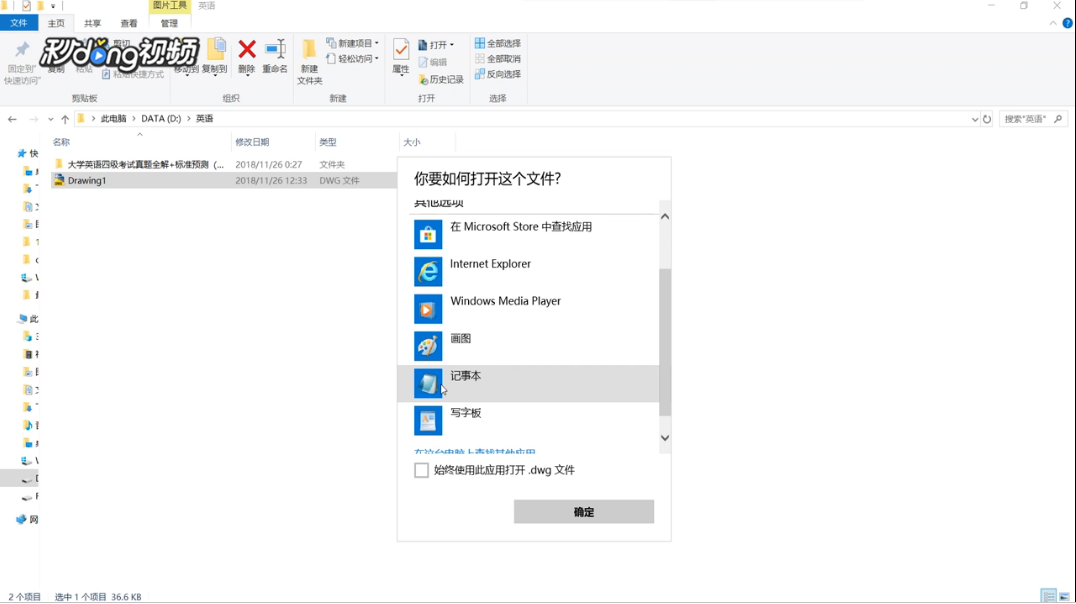Choose the Notepad (记事本) app icon

pyautogui.click(x=428, y=384)
